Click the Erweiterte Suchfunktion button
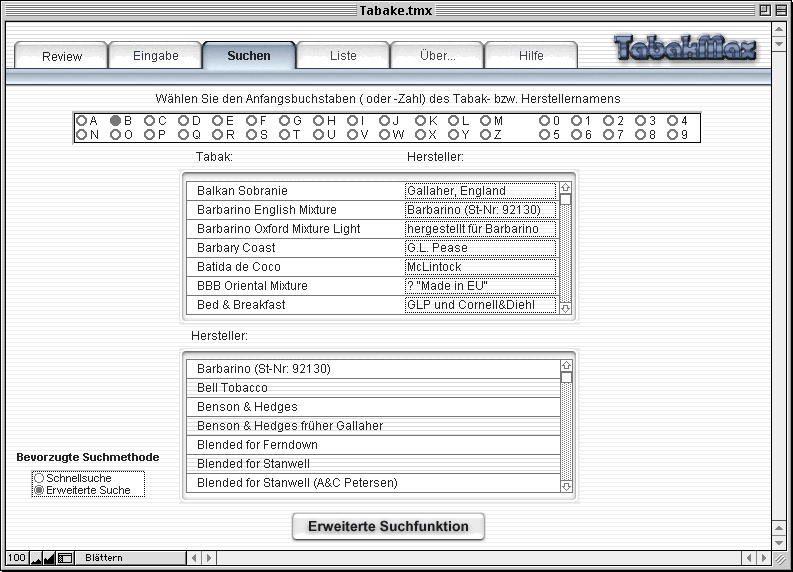The height and width of the screenshot is (572, 793). (x=388, y=526)
